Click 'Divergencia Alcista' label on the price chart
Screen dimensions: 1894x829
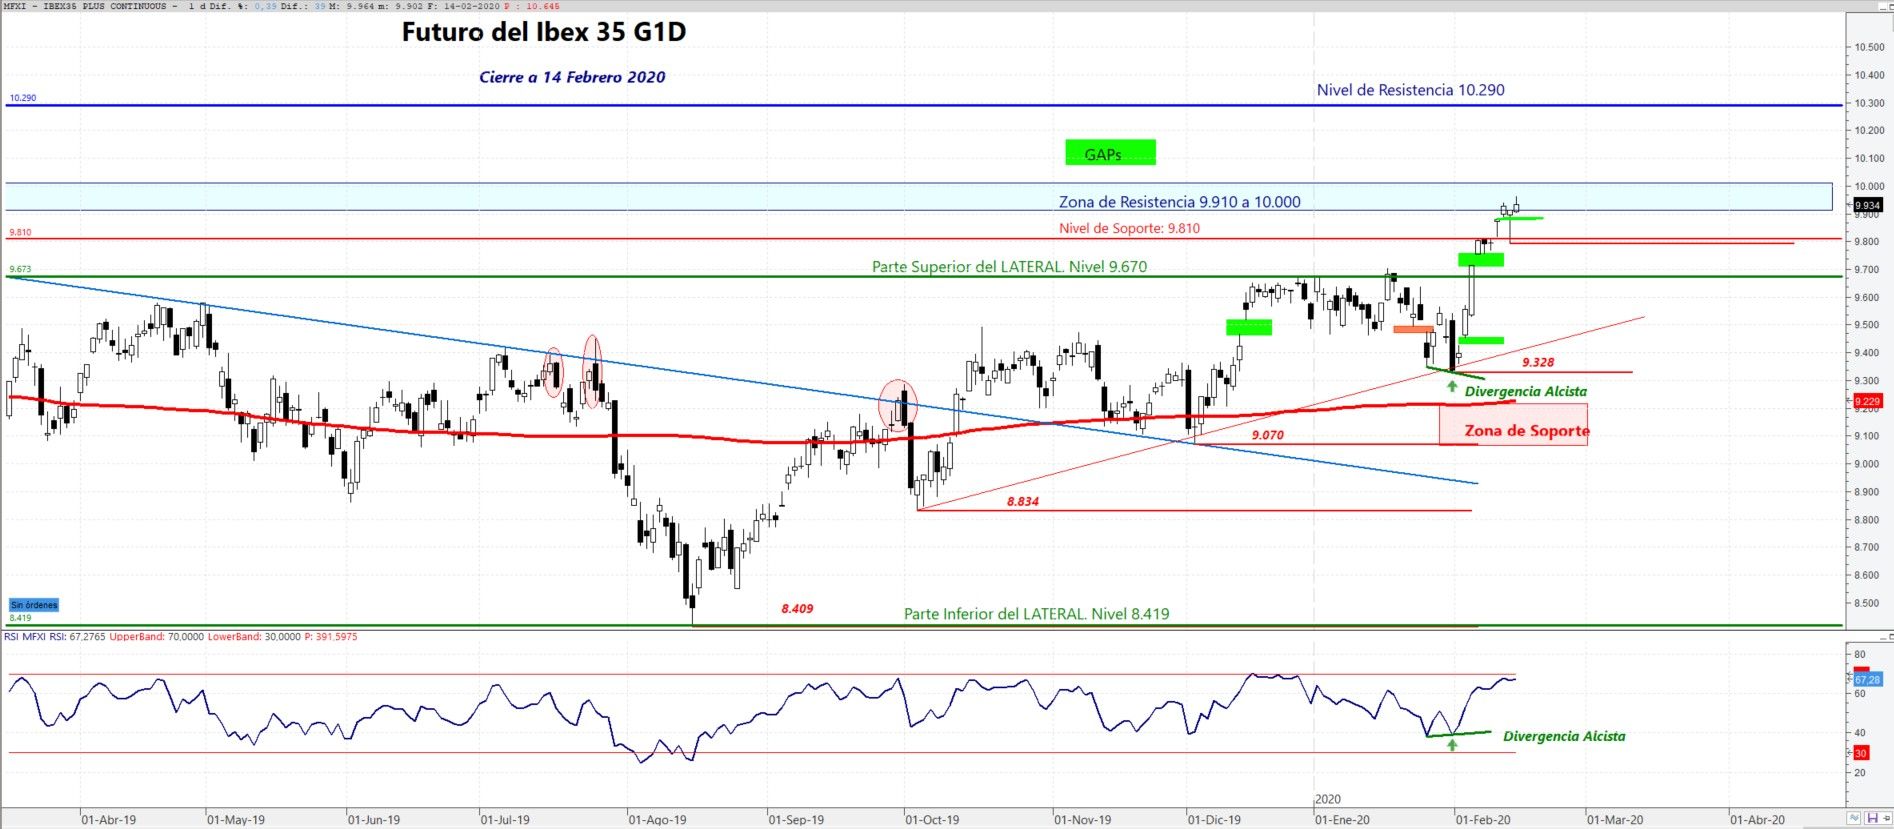(1525, 391)
